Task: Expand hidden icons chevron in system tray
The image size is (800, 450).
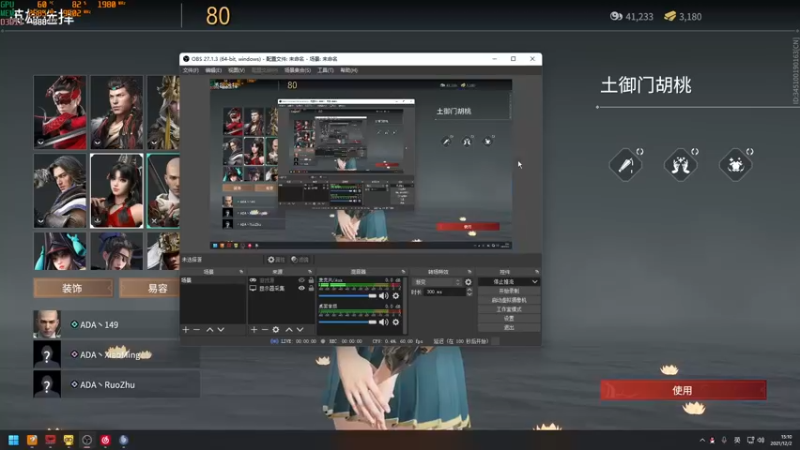Action: (x=703, y=440)
